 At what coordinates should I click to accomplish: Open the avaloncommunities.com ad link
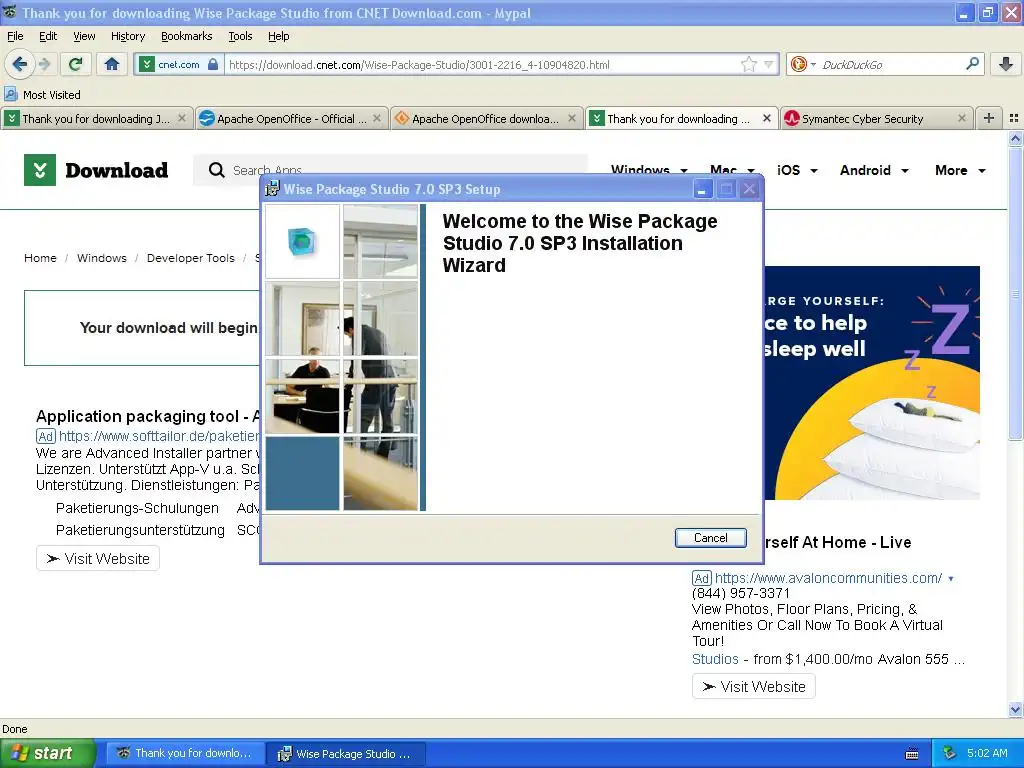pyautogui.click(x=828, y=578)
